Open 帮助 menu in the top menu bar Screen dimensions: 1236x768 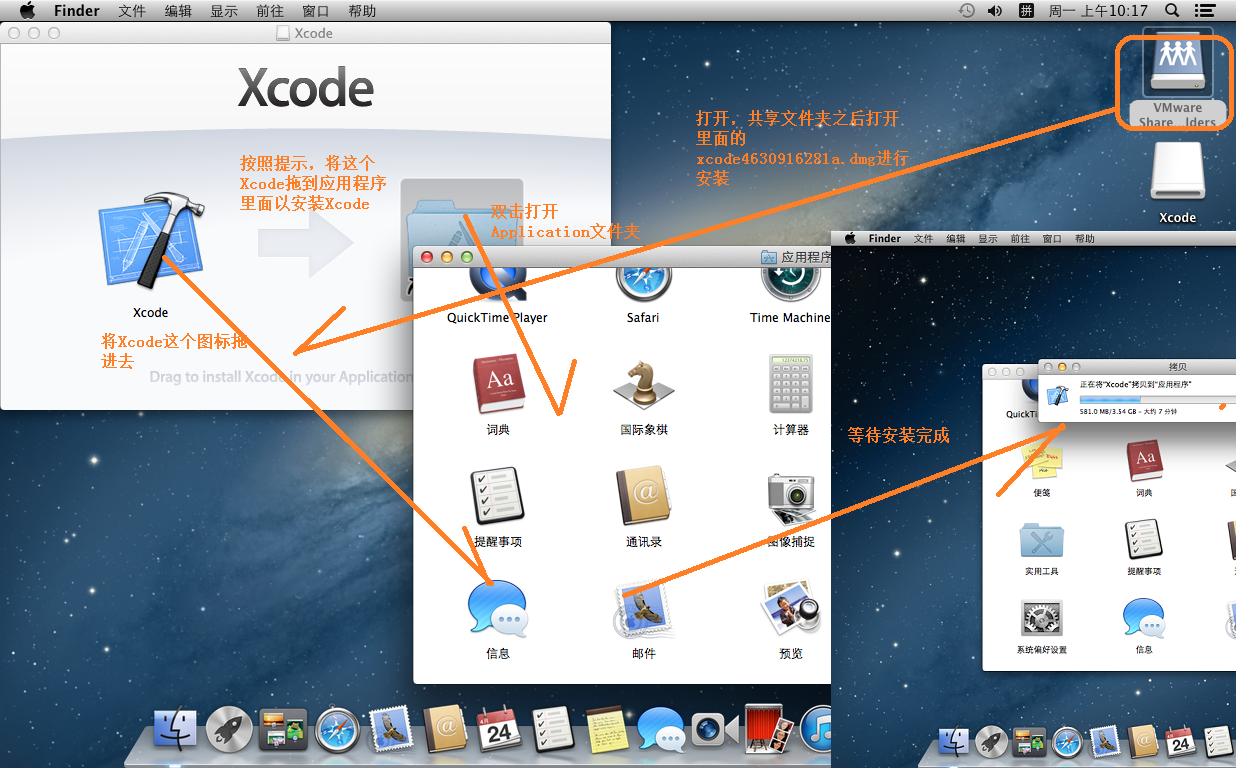(x=362, y=11)
